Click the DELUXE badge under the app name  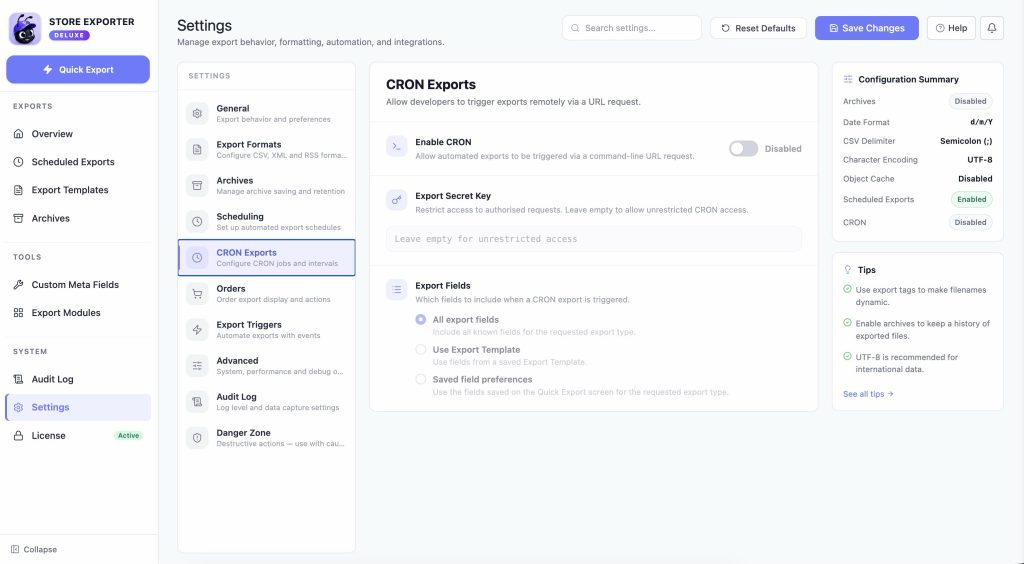[x=69, y=35]
